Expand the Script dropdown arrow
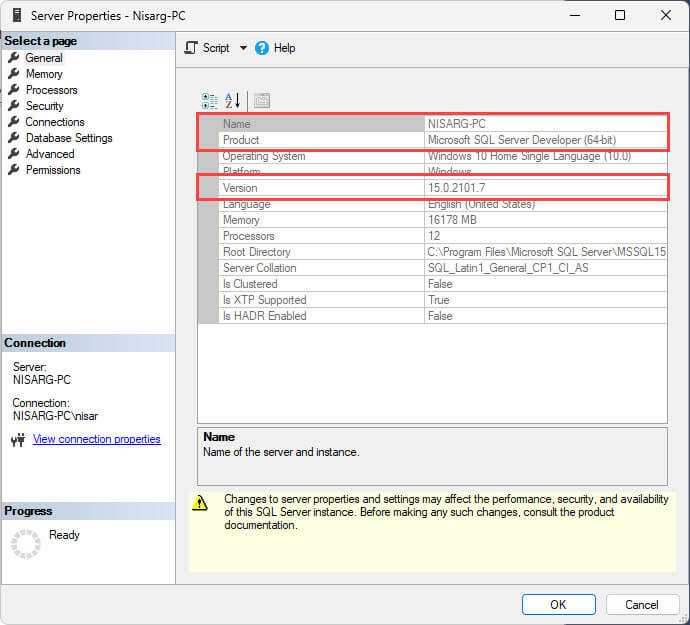 coord(243,48)
